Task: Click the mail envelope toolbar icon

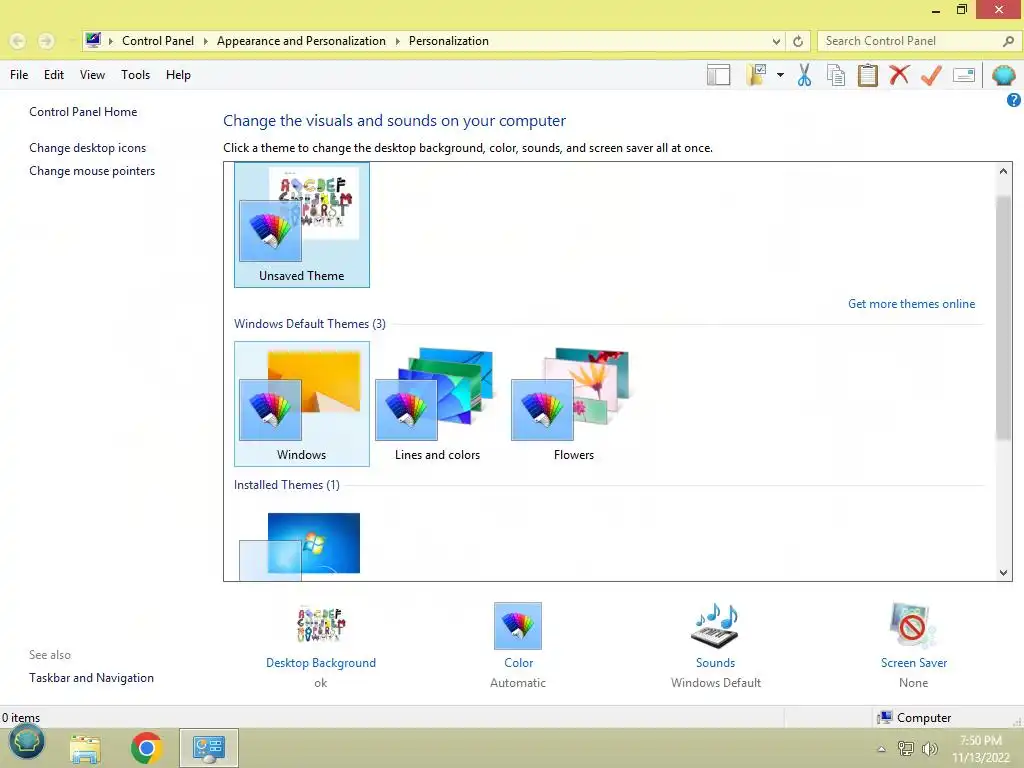Action: [964, 75]
